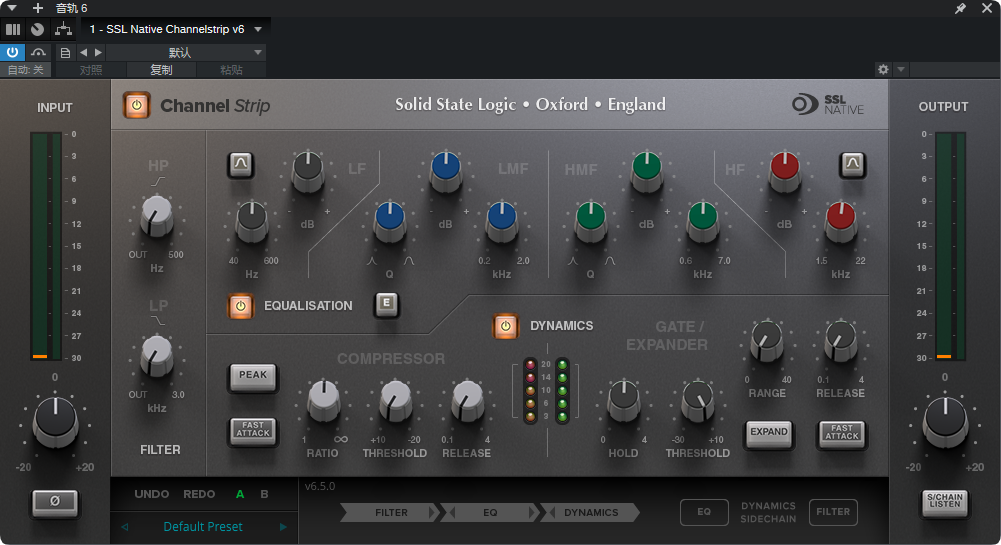Click the 对照 compare item
Image resolution: width=1001 pixels, height=545 pixels.
click(91, 70)
